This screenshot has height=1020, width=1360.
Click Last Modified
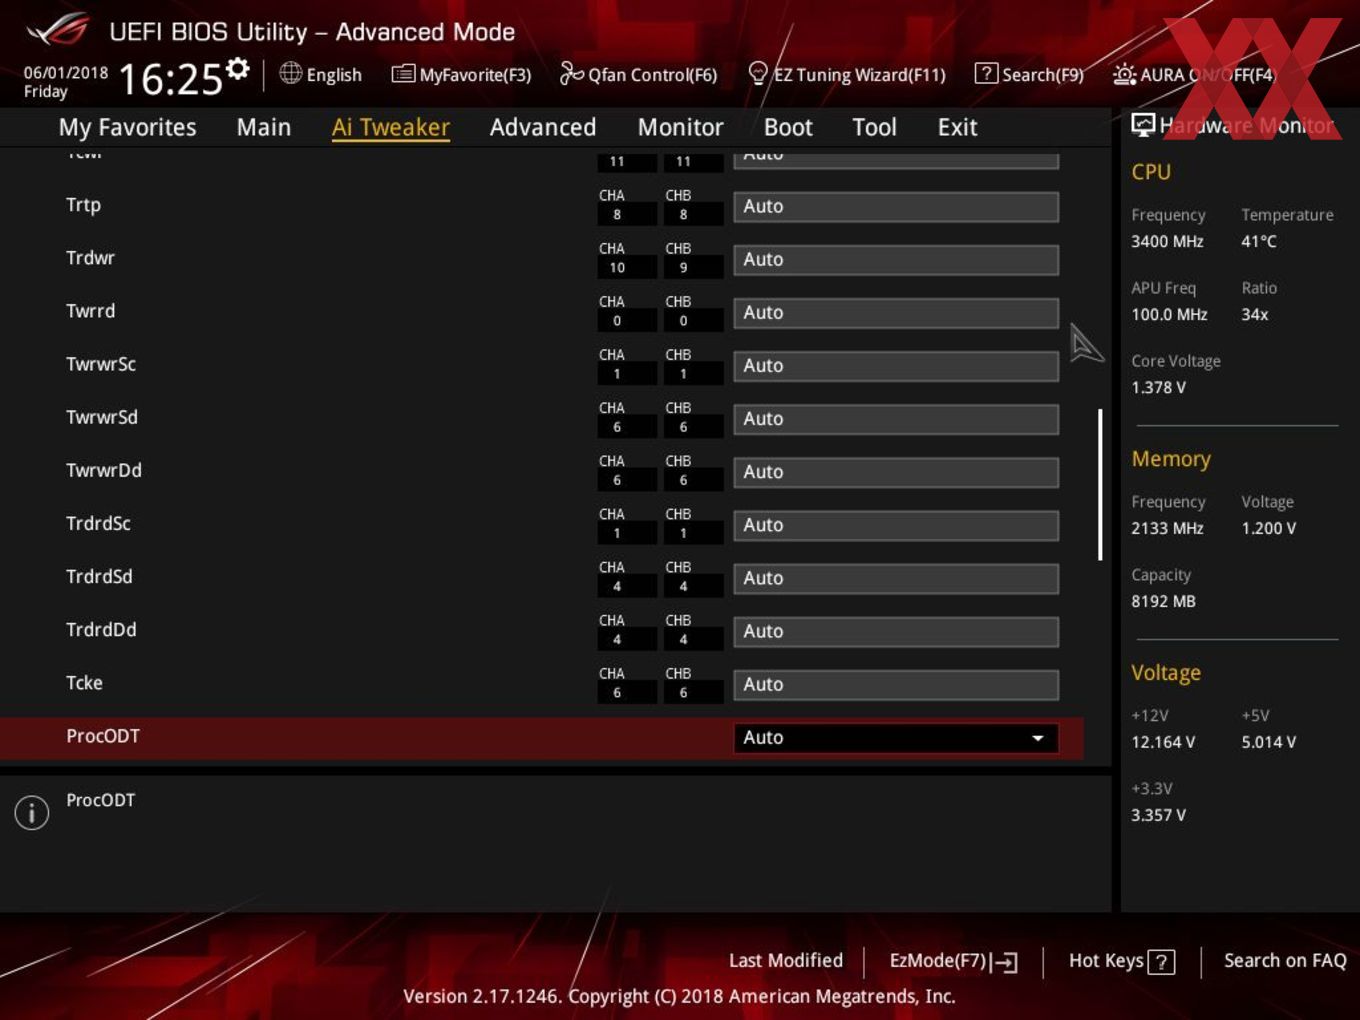coord(786,961)
